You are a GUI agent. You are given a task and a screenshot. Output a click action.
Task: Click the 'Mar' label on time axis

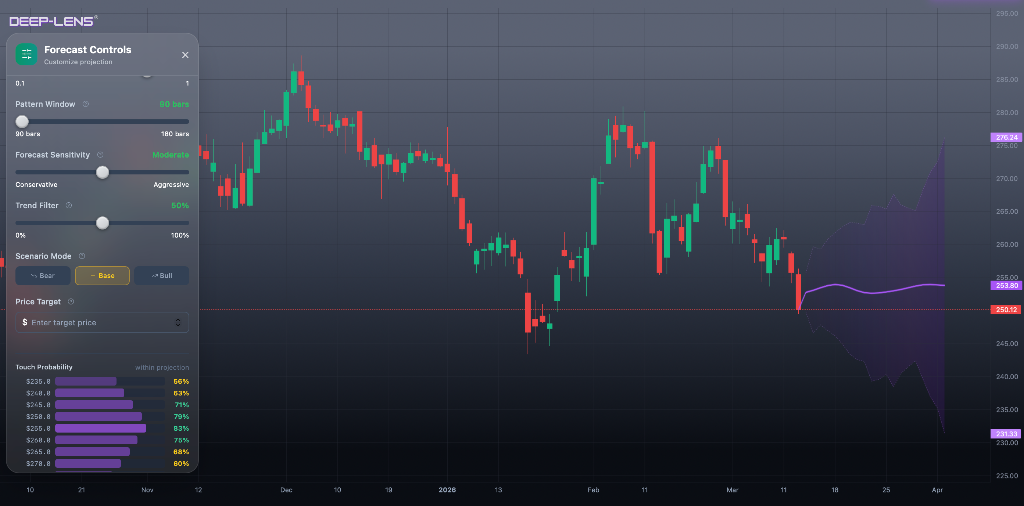pos(733,489)
